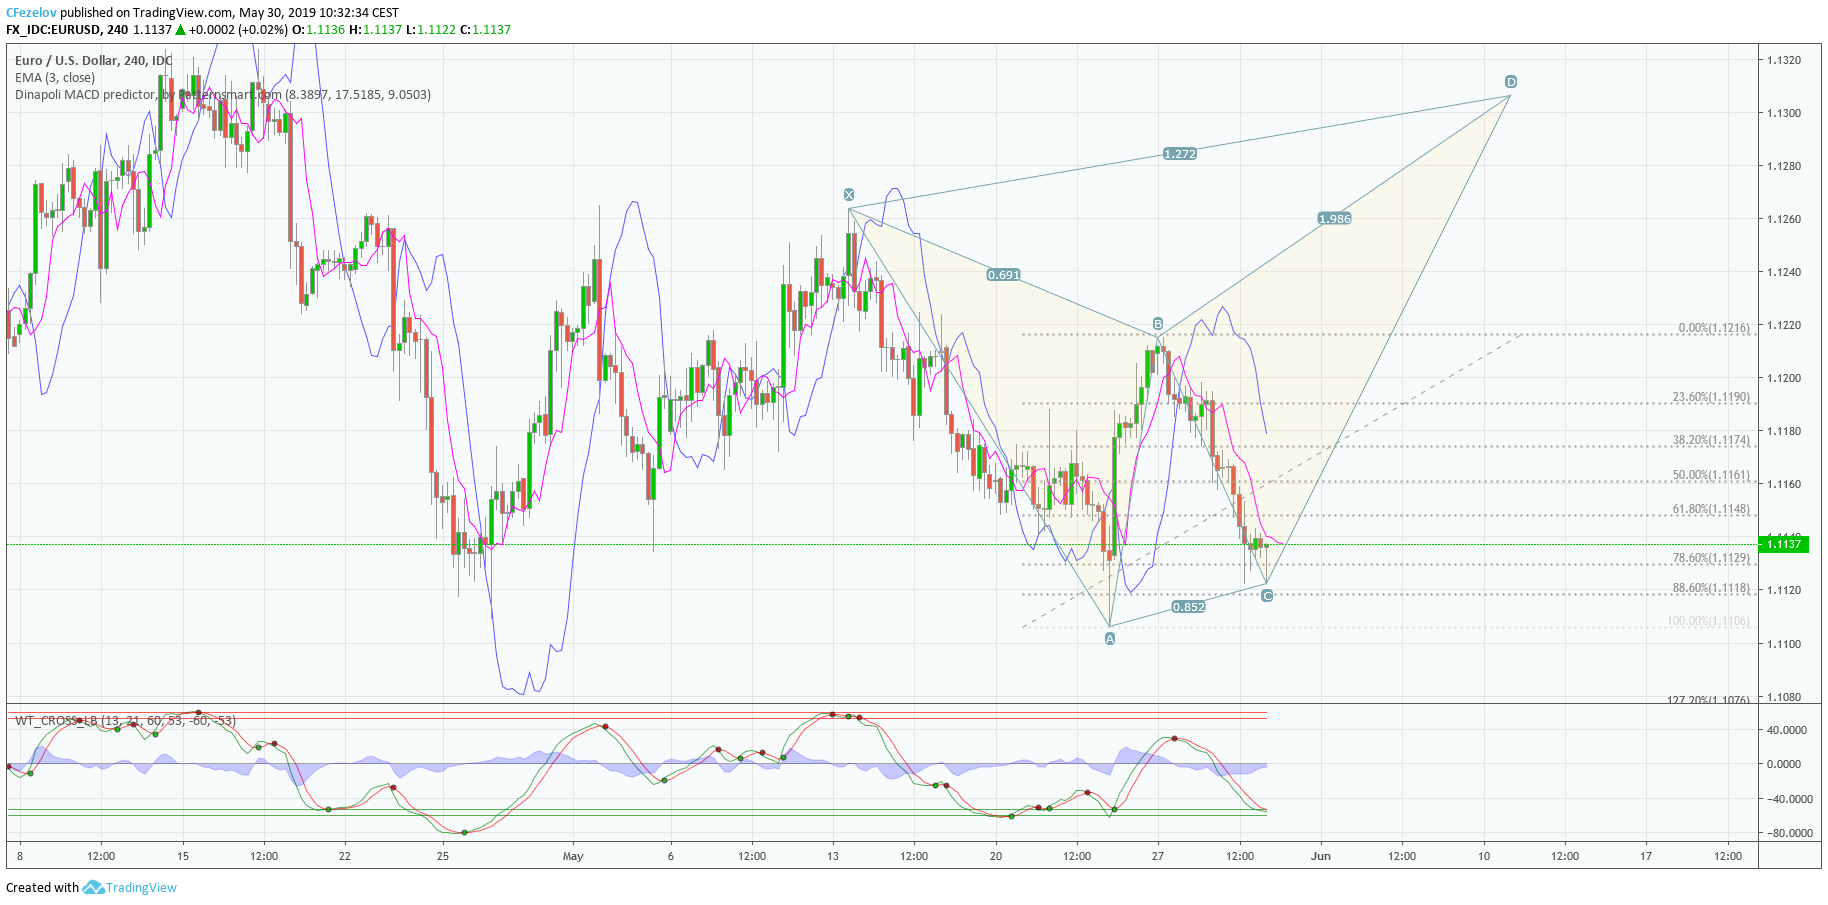Viewport: 1828px width, 905px height.
Task: Select the harmonic pattern point D marker
Action: (x=1511, y=81)
